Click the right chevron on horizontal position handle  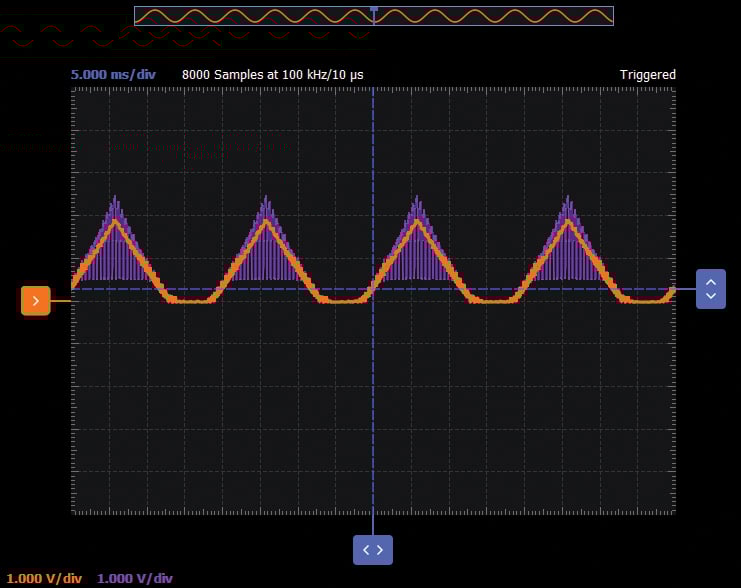[x=380, y=550]
